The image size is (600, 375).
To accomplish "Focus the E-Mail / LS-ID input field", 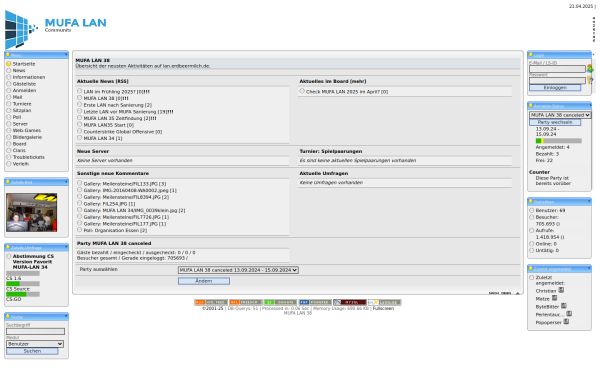I will (x=557, y=69).
